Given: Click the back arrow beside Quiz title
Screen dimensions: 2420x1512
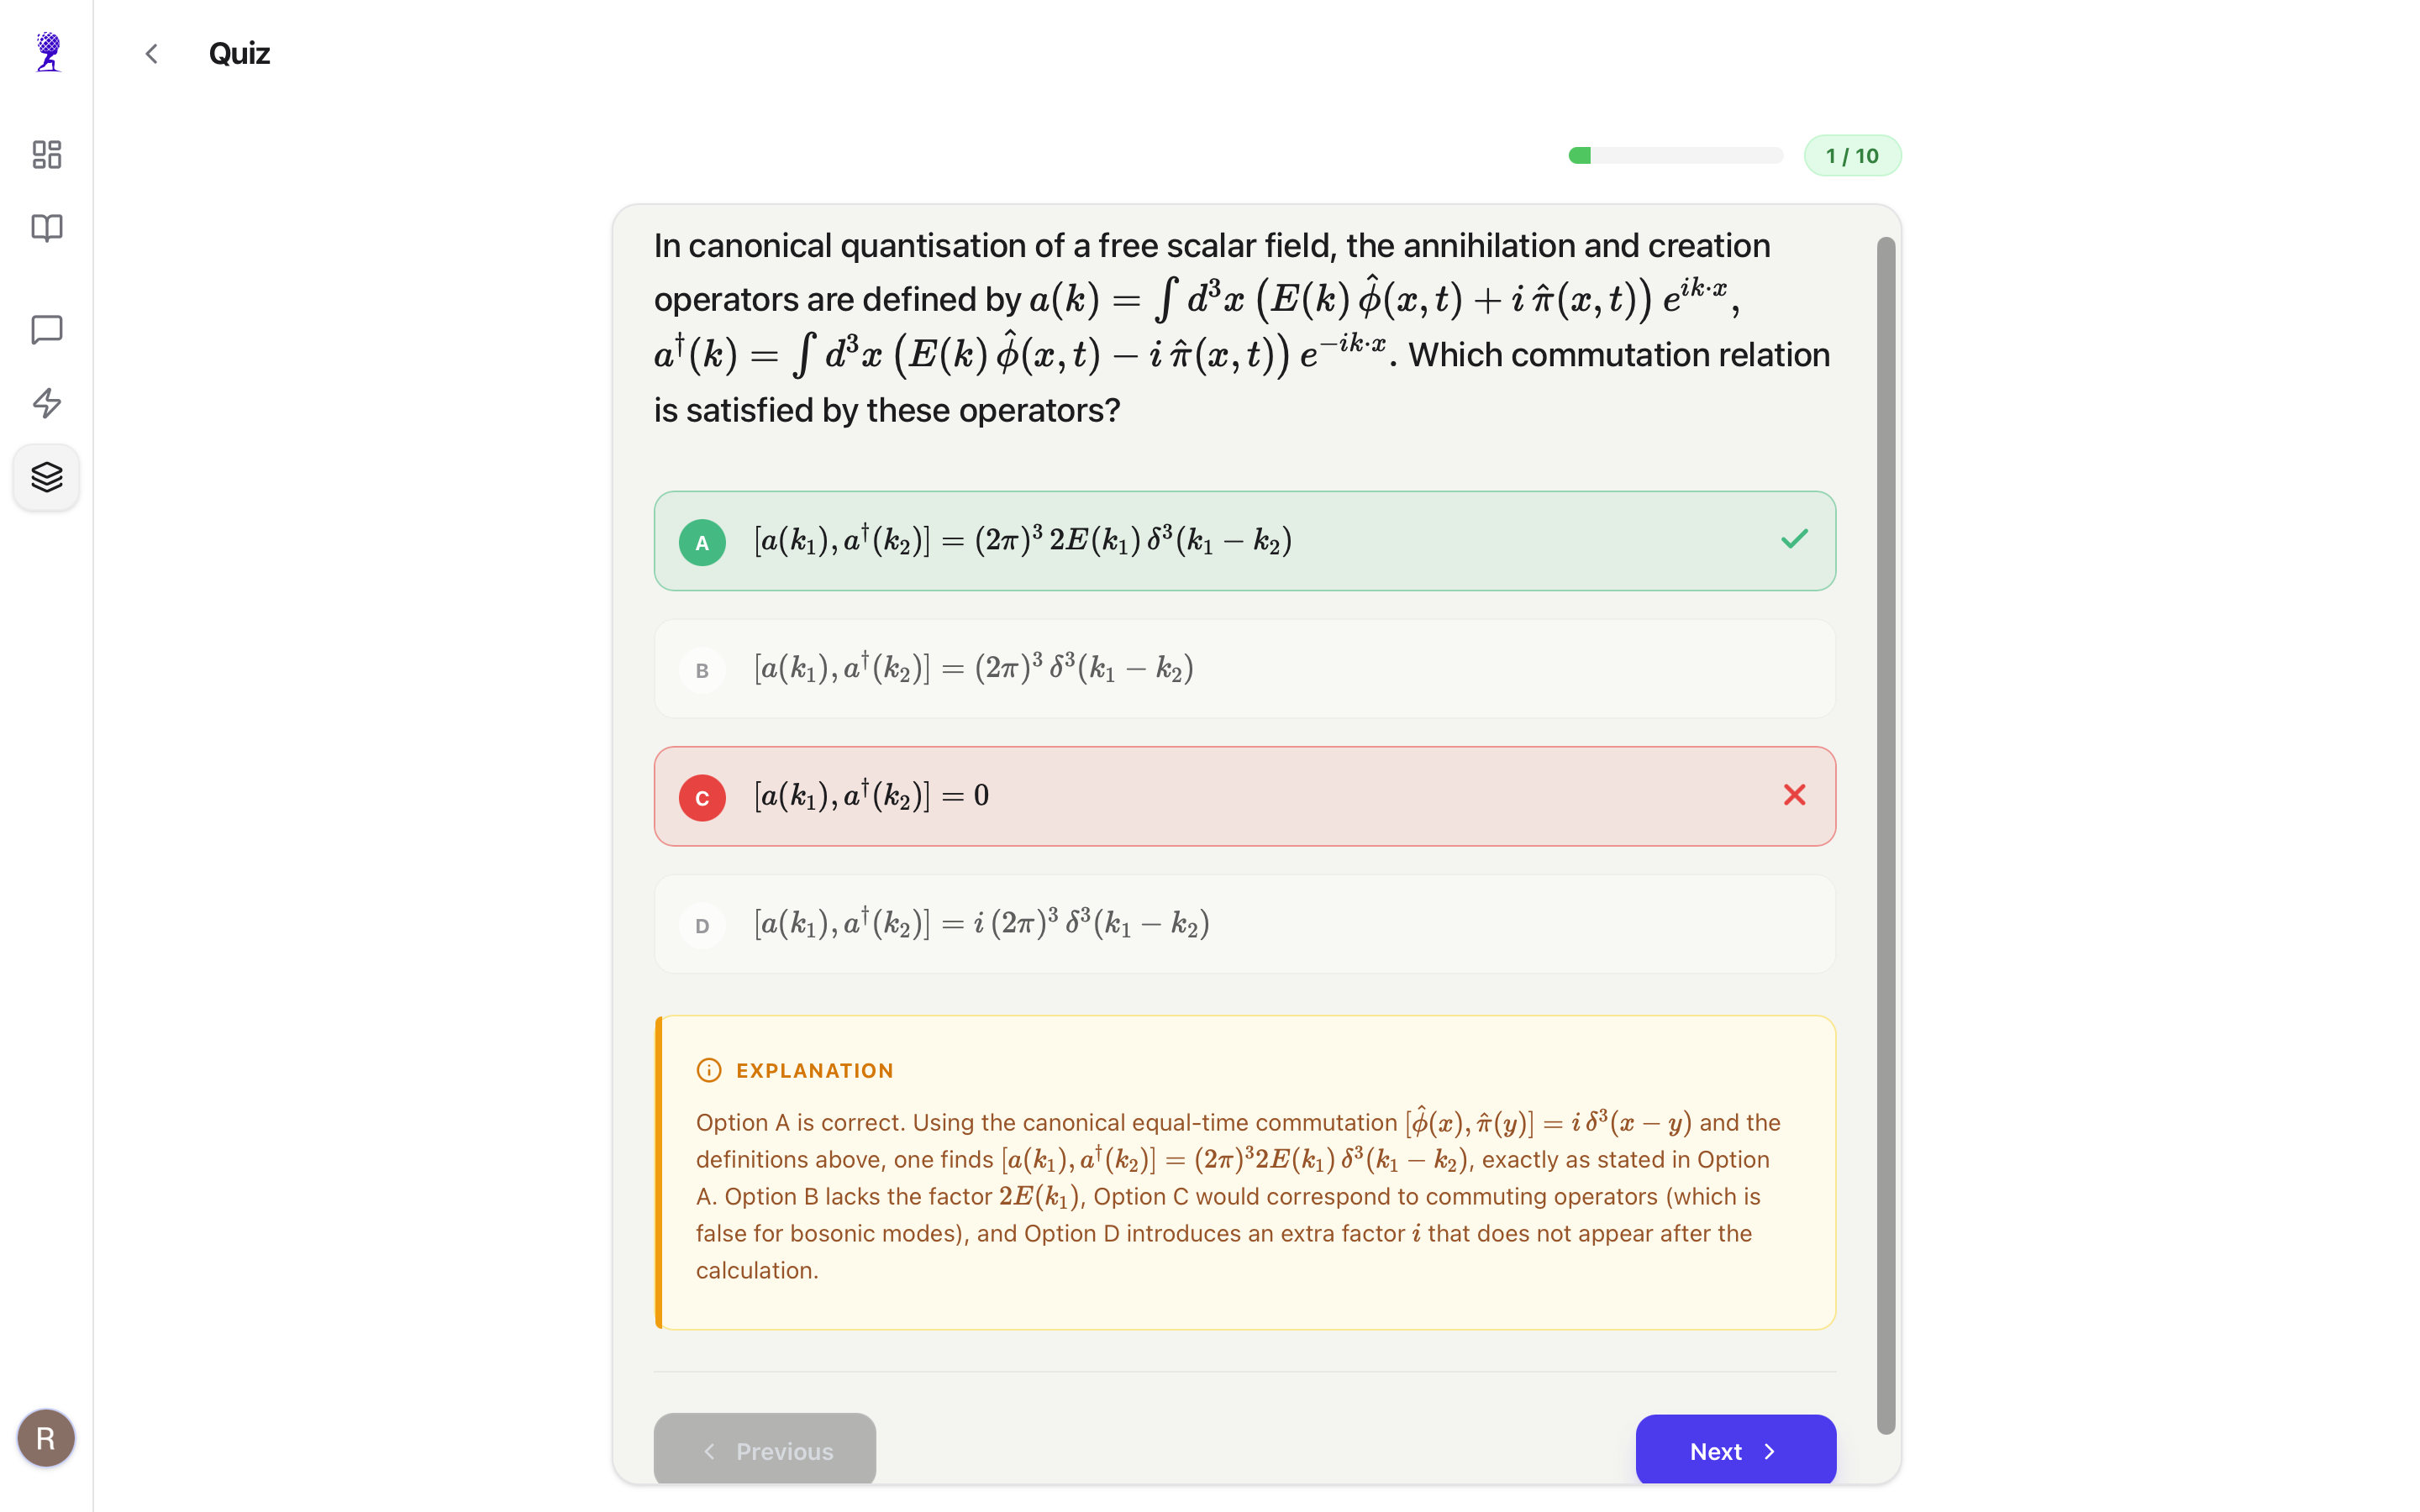Looking at the screenshot, I should [151, 53].
